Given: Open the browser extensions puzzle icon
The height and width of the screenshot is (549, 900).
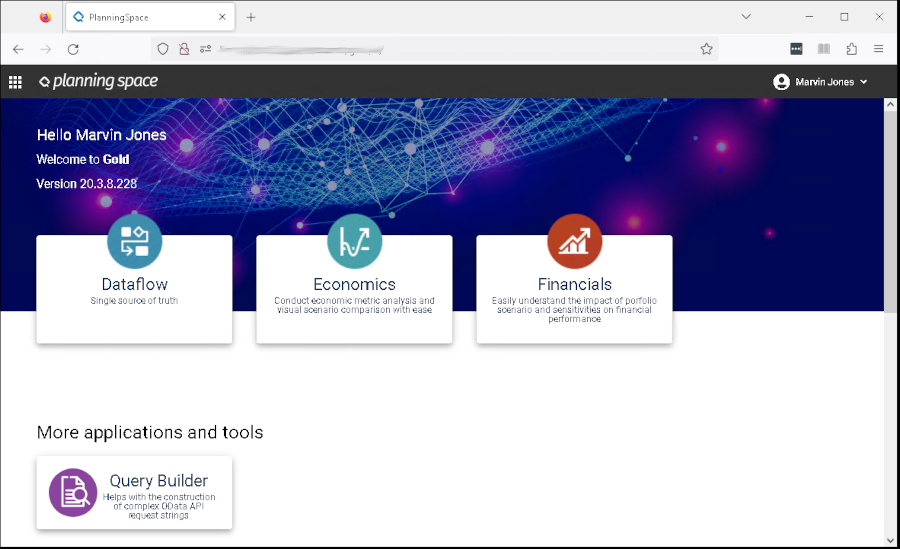Looking at the screenshot, I should (851, 49).
